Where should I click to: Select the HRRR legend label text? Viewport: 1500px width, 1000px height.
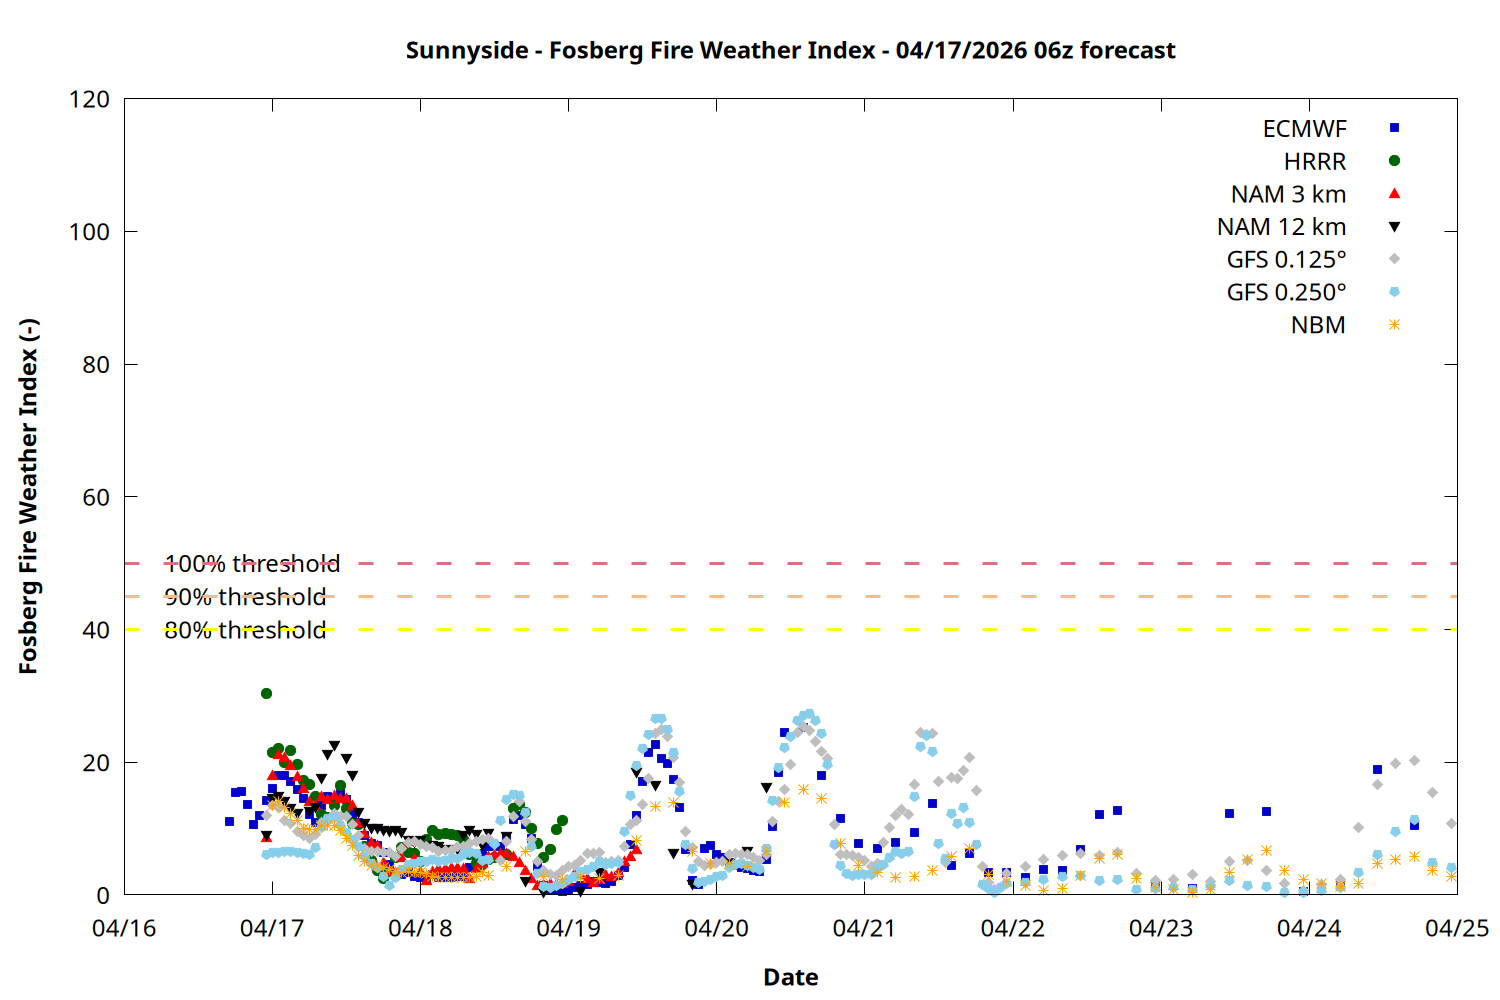[1314, 162]
